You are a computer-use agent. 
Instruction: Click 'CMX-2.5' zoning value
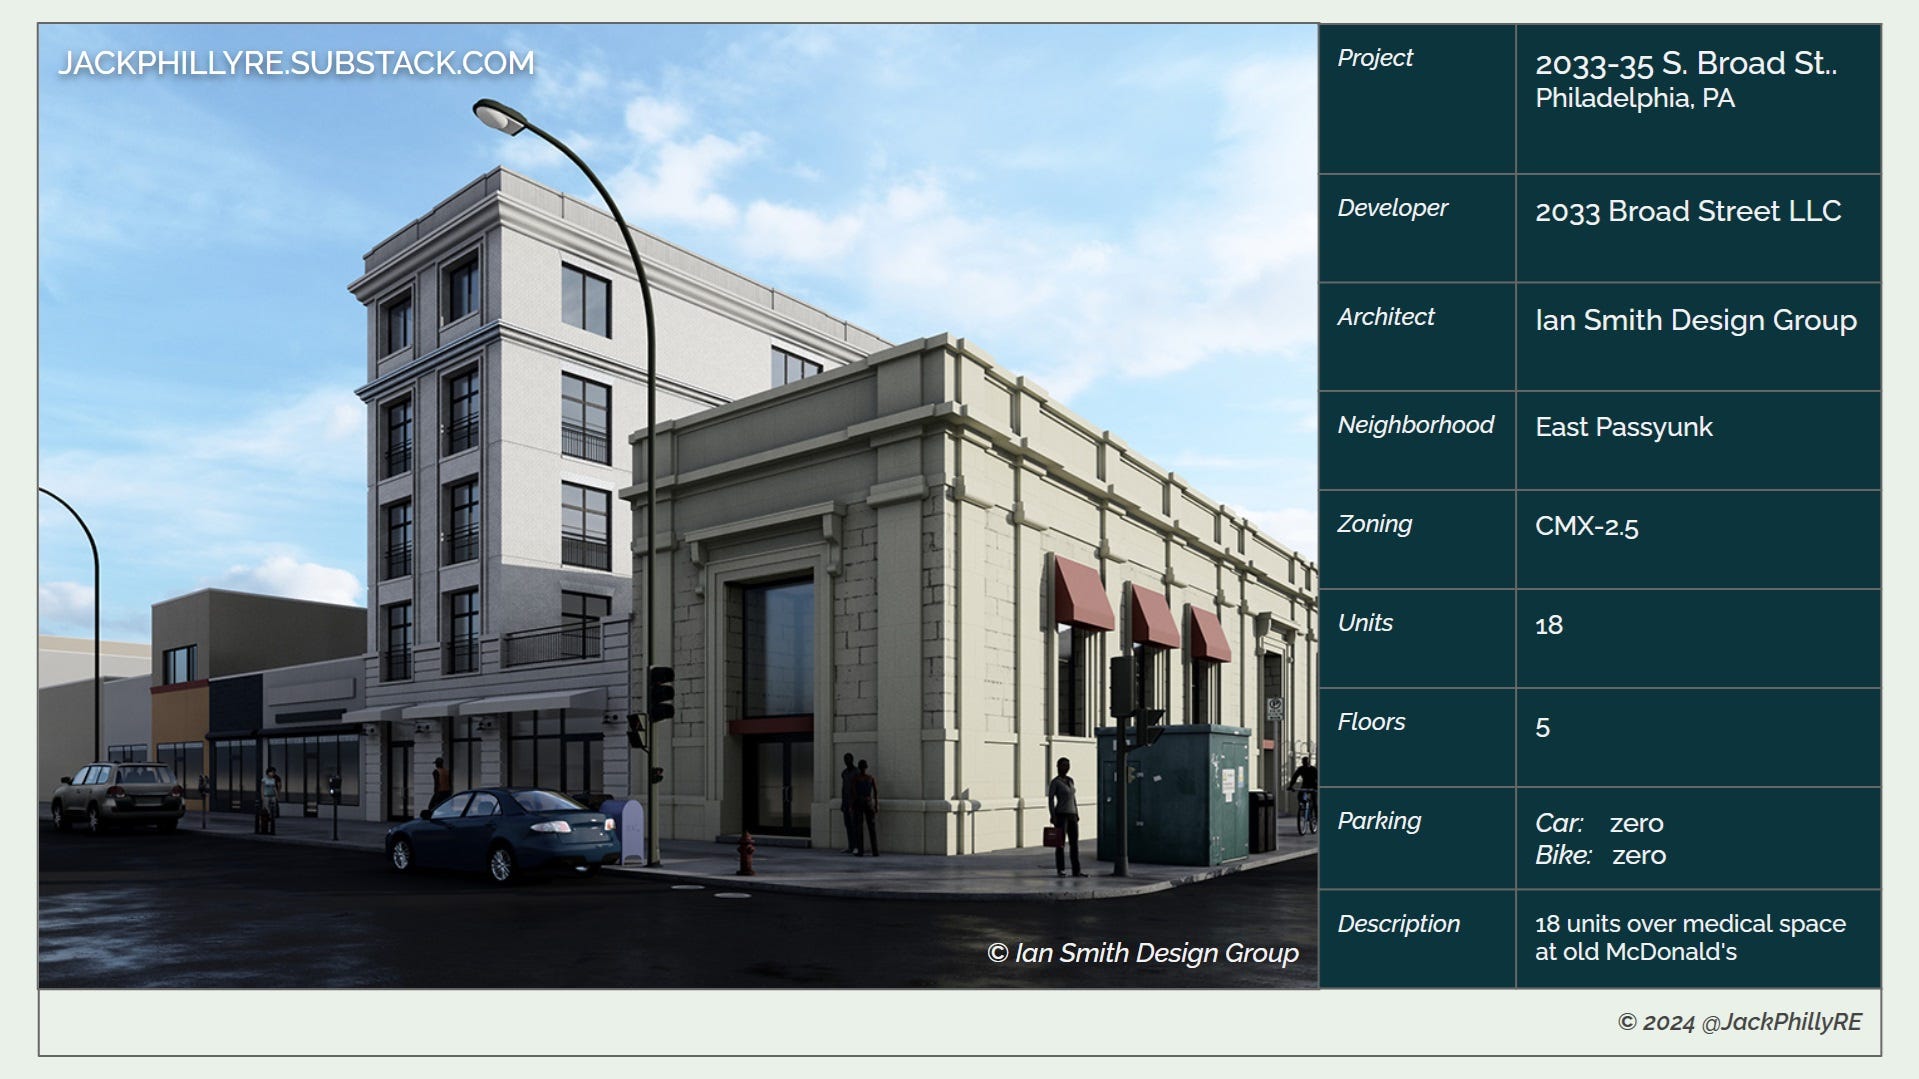tap(1587, 526)
